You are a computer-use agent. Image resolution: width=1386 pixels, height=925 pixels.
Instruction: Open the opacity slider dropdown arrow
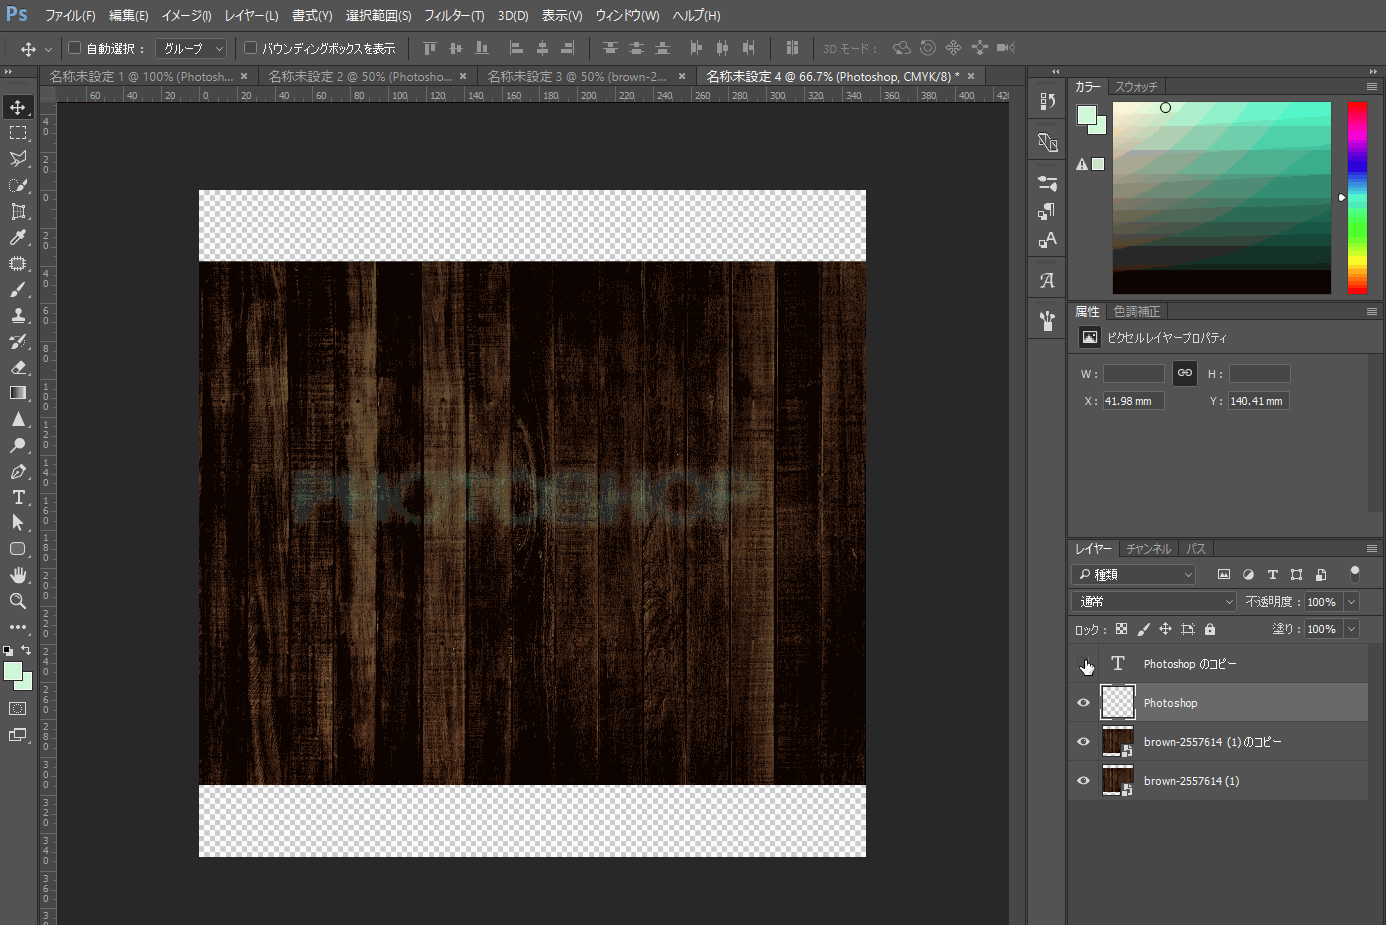(x=1352, y=602)
